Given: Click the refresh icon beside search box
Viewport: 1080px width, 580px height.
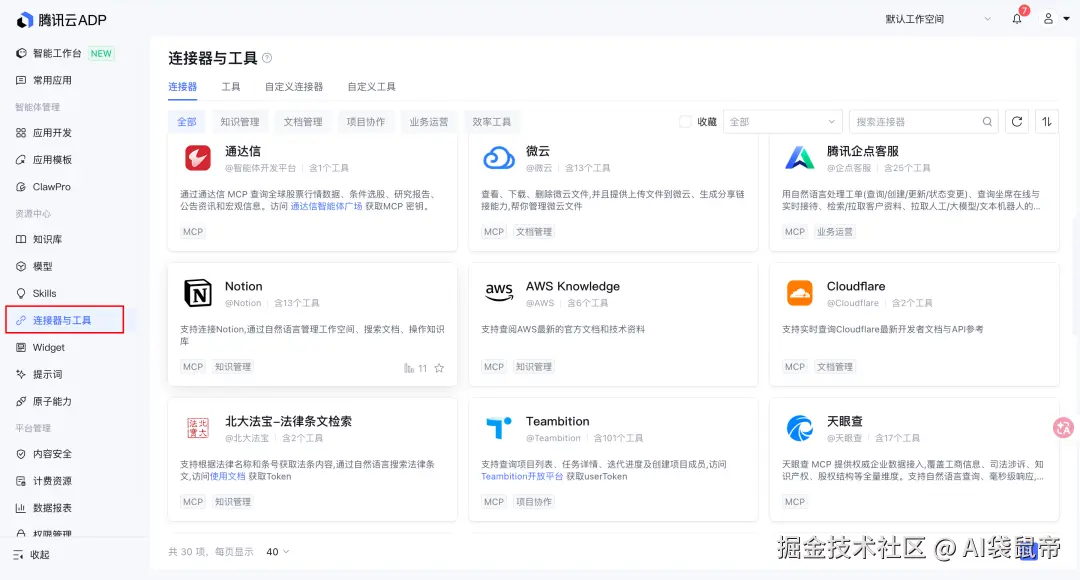Looking at the screenshot, I should click(1017, 122).
